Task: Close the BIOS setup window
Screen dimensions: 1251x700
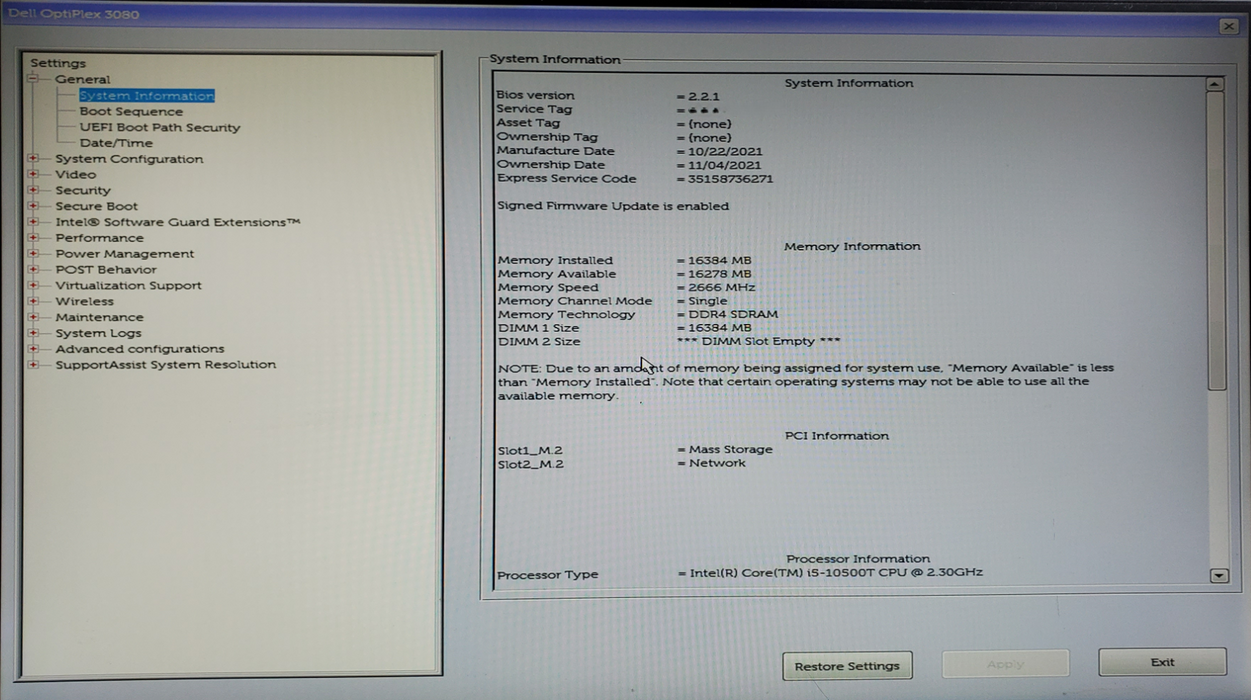Action: pos(1229,26)
